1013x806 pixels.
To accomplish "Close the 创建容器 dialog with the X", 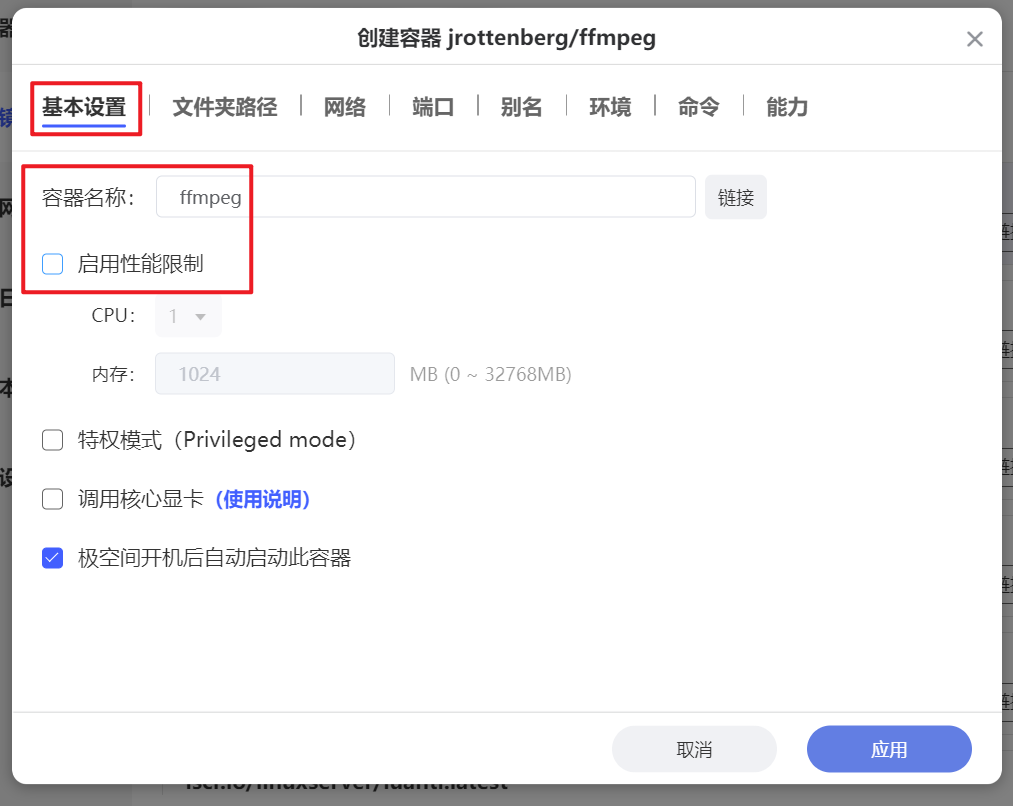I will (974, 39).
